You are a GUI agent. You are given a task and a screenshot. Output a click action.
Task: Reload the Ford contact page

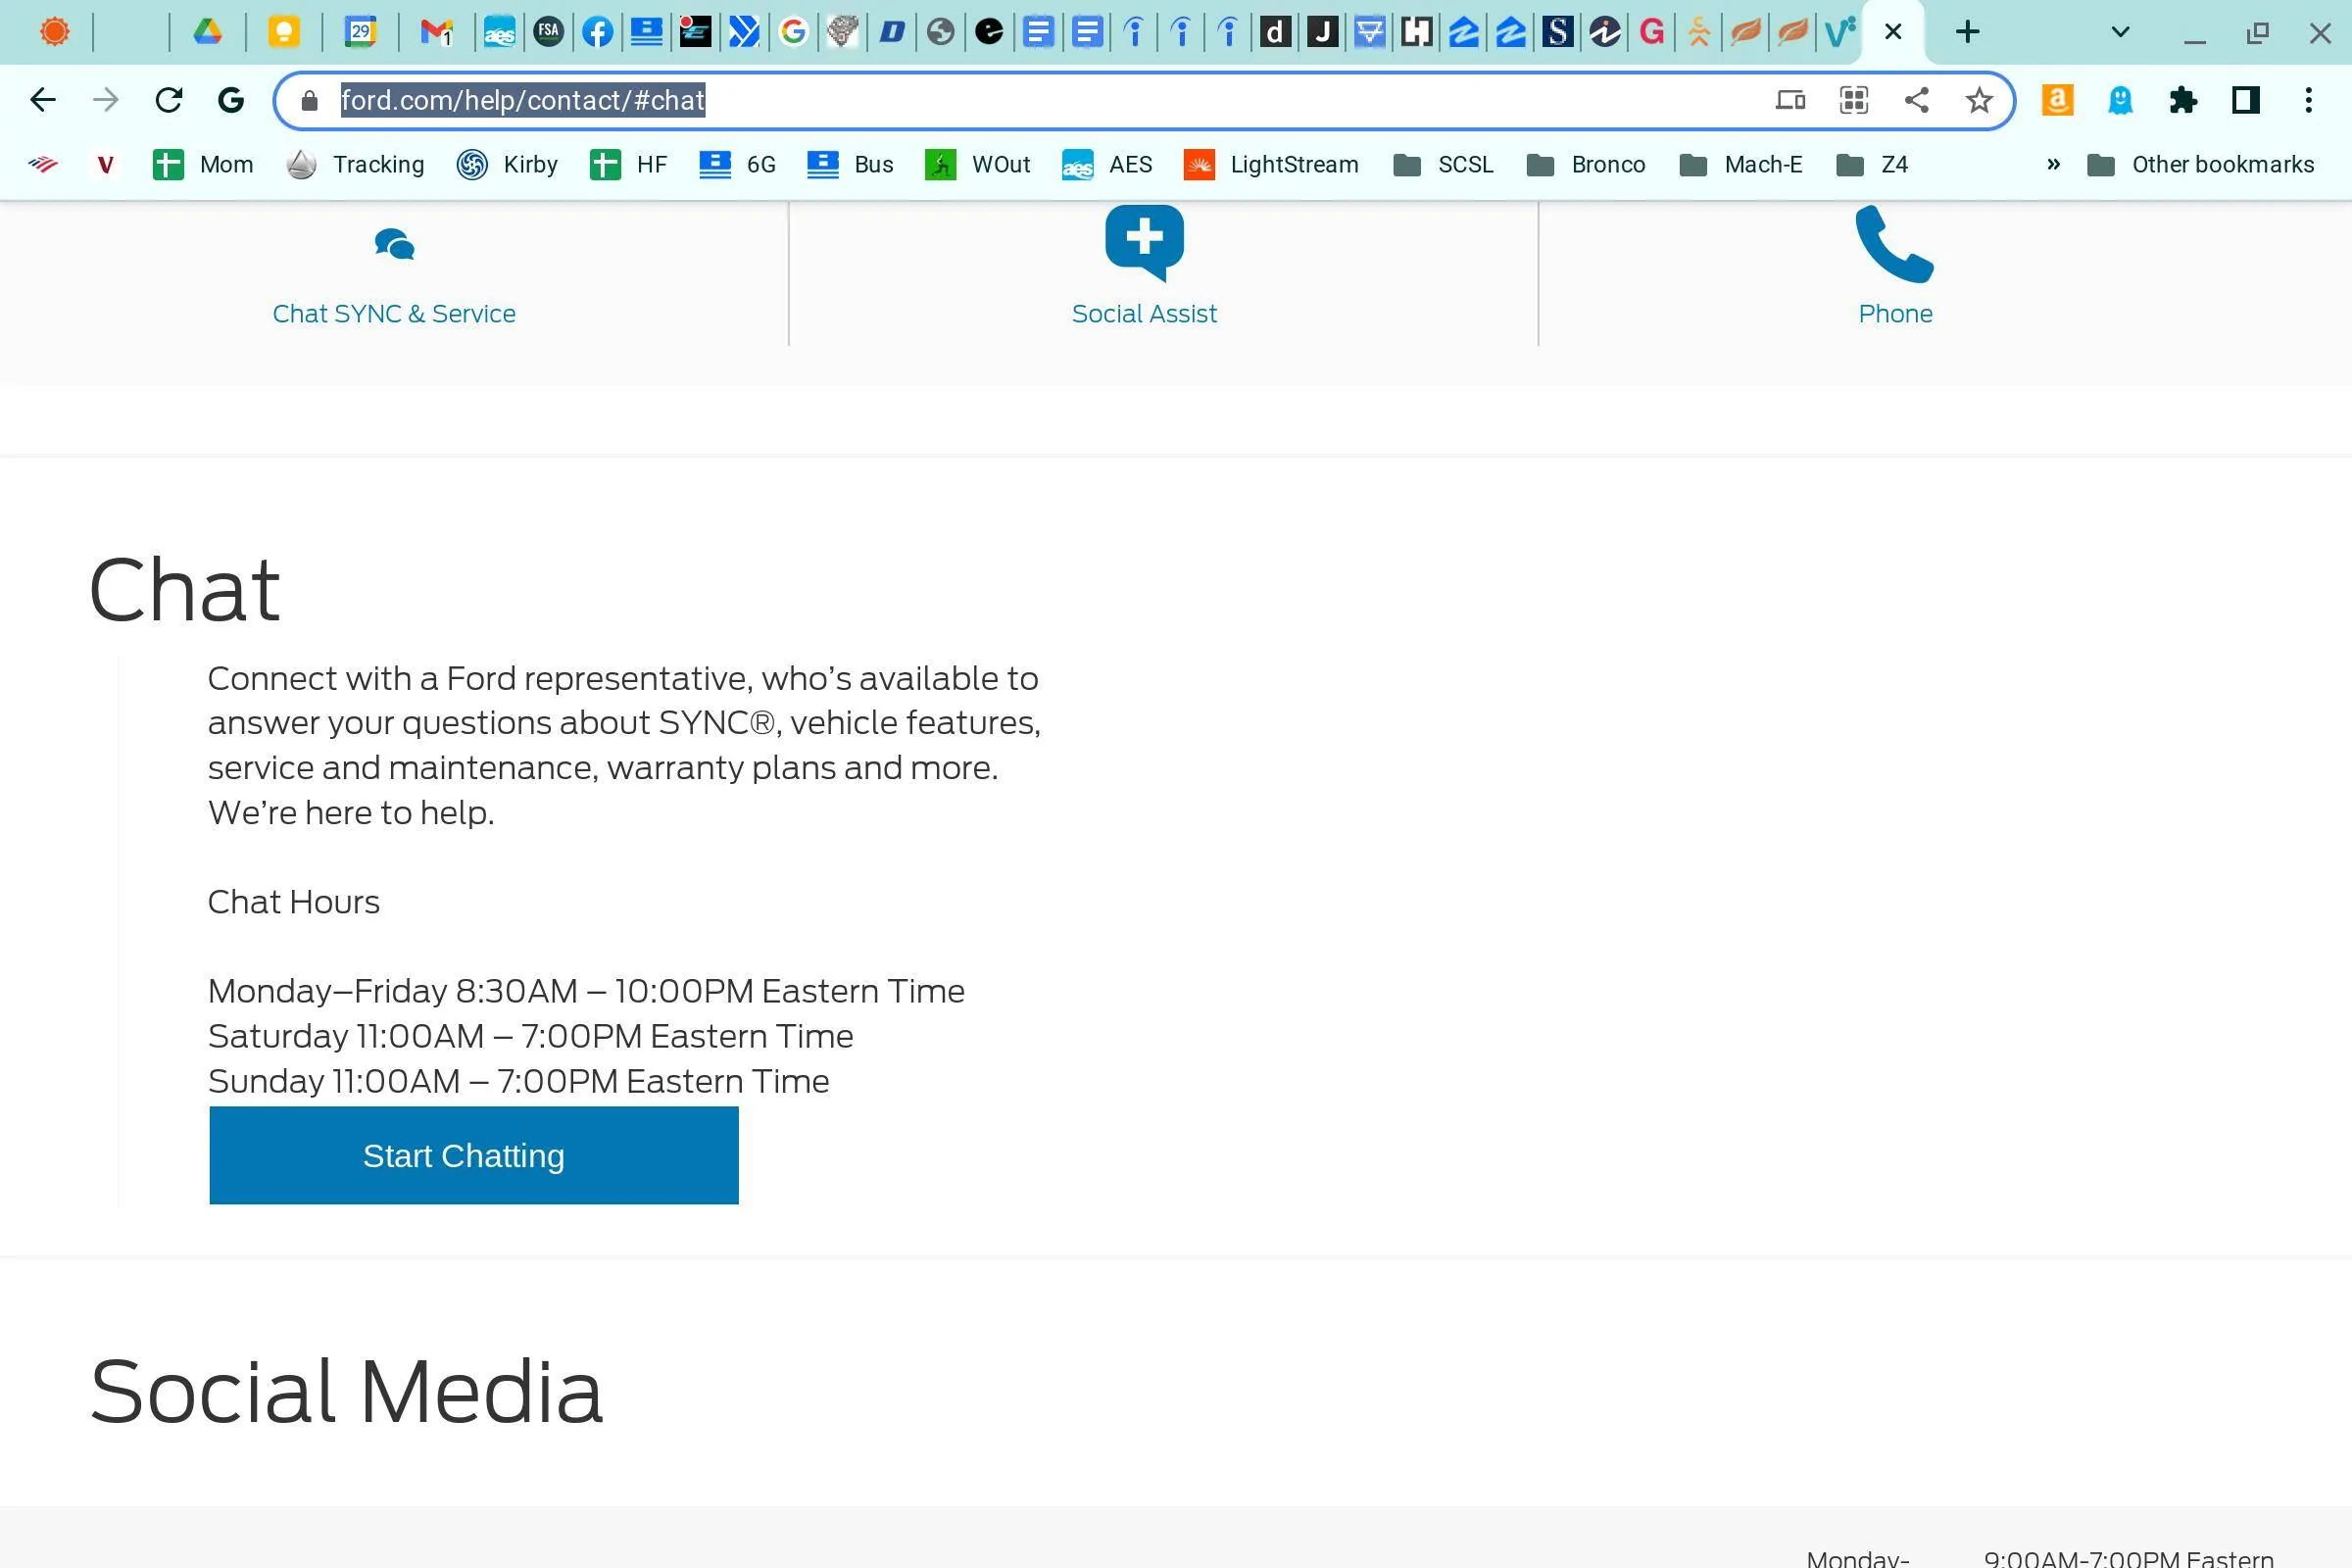[169, 100]
